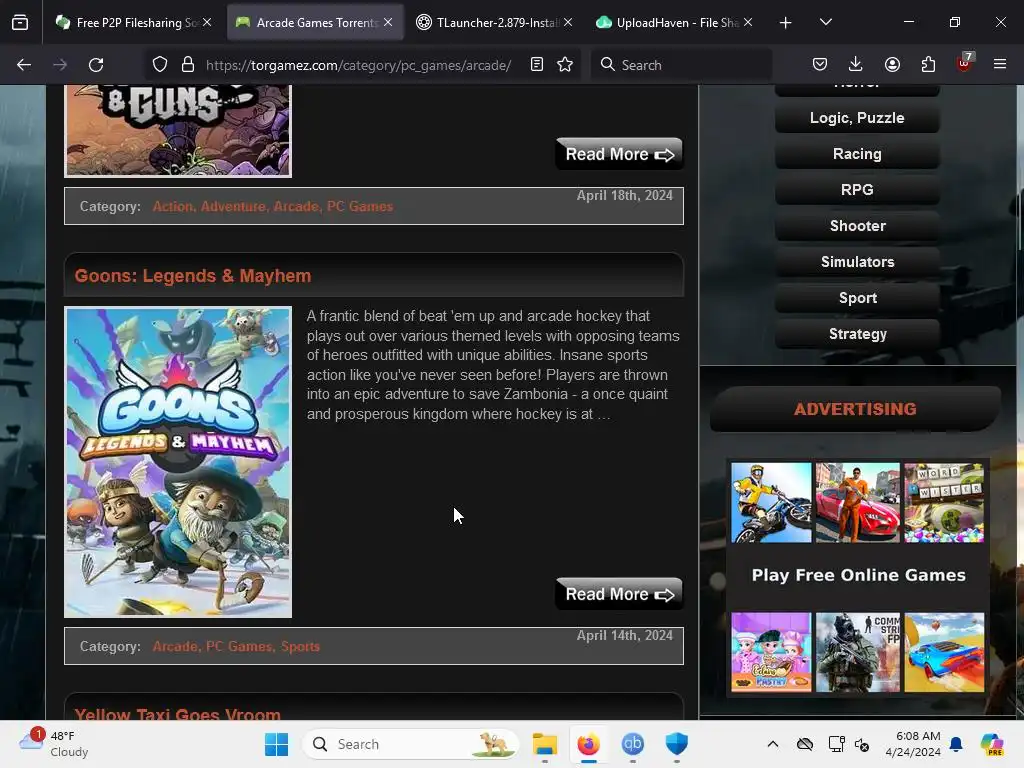Toggle reader view icon in address bar

click(x=537, y=65)
